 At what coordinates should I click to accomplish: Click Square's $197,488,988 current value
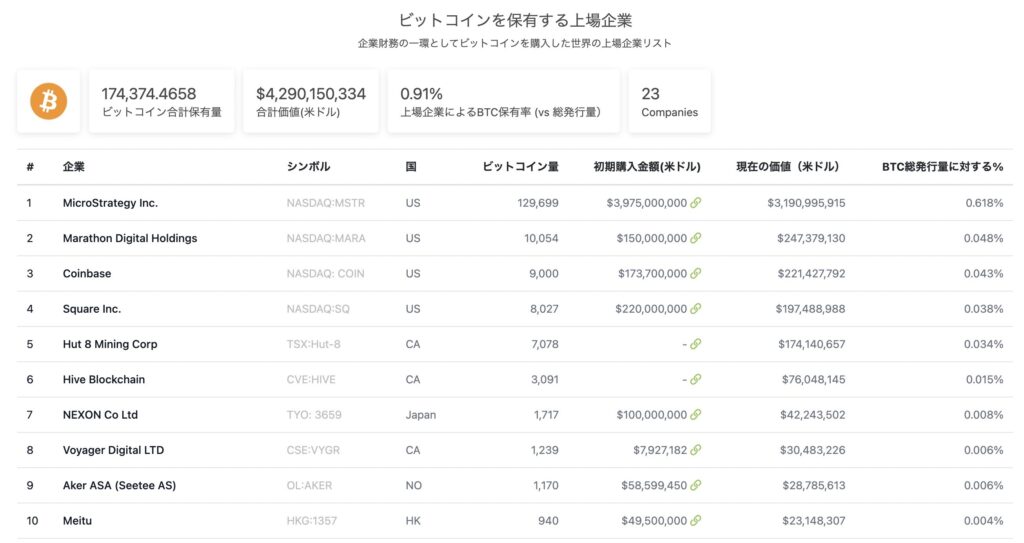pos(810,309)
